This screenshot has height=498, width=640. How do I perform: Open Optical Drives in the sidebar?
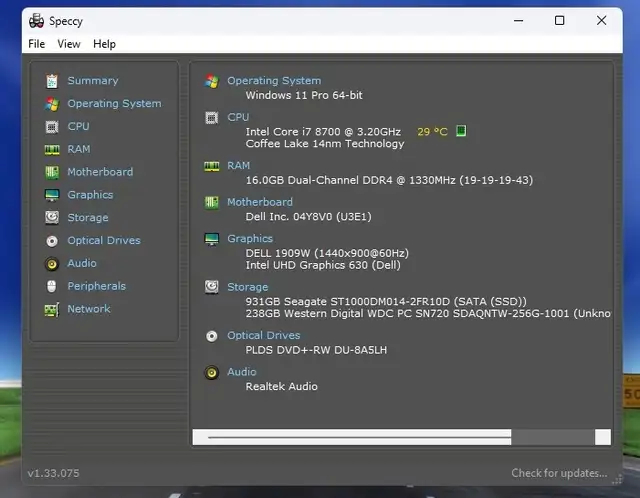104,240
